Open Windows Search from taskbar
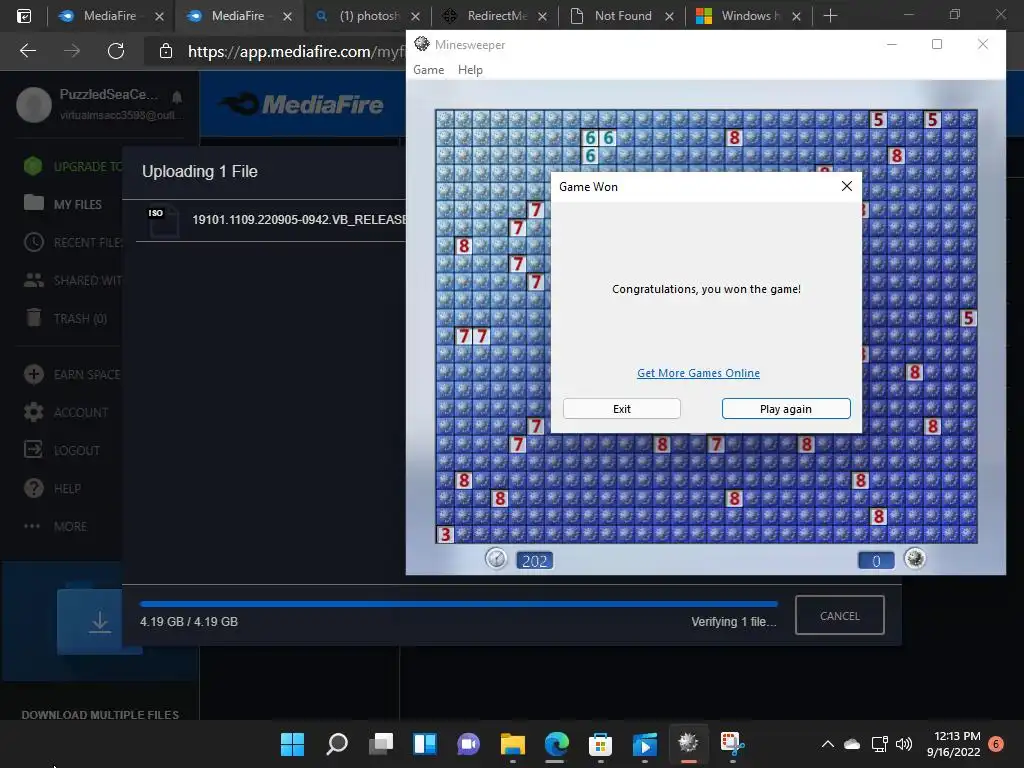The height and width of the screenshot is (768, 1024). (x=336, y=743)
